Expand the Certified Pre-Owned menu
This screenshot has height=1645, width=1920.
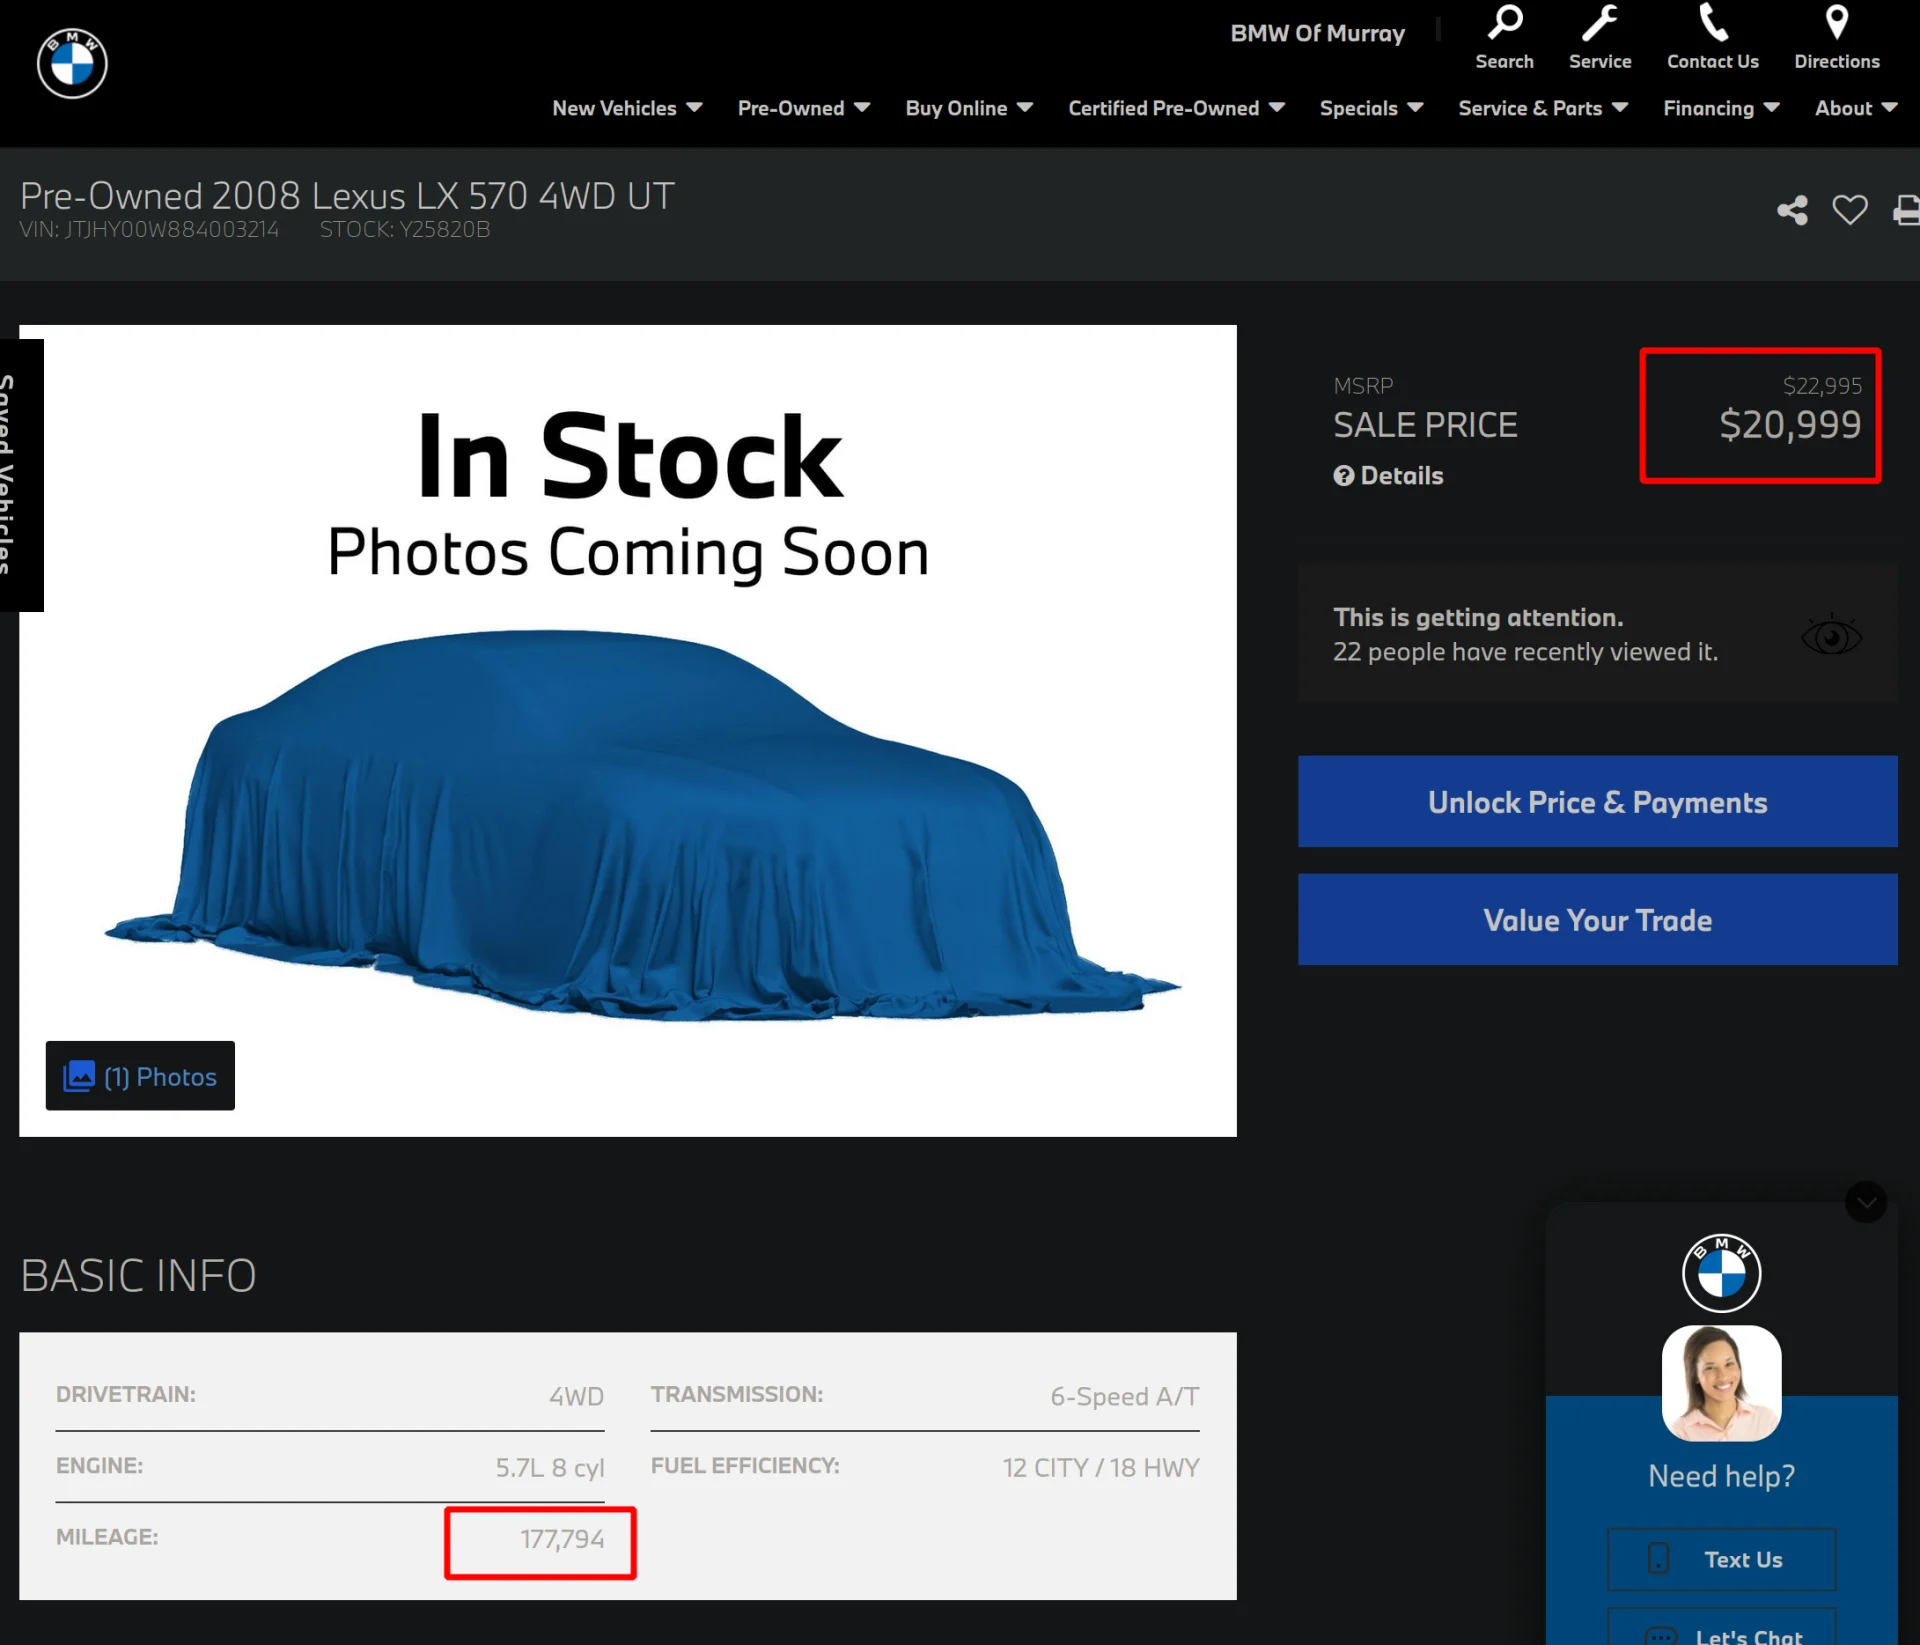[1176, 108]
